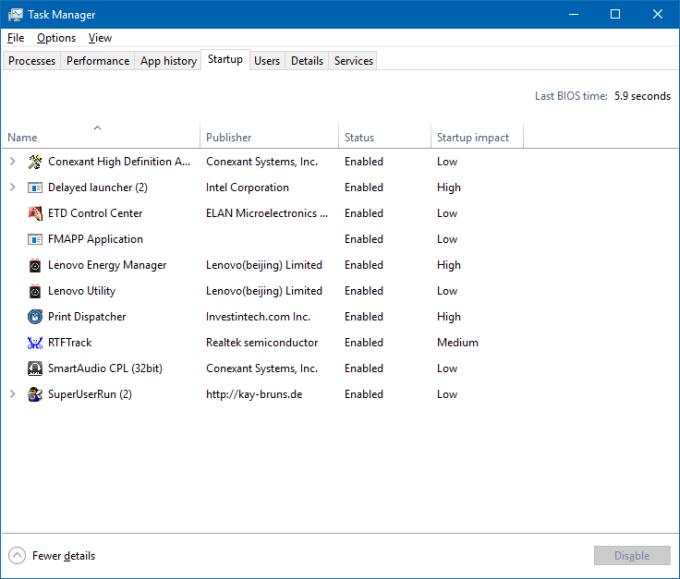Click the SmartAudio CPL headphone icon
This screenshot has height=579, width=680.
tap(35, 369)
